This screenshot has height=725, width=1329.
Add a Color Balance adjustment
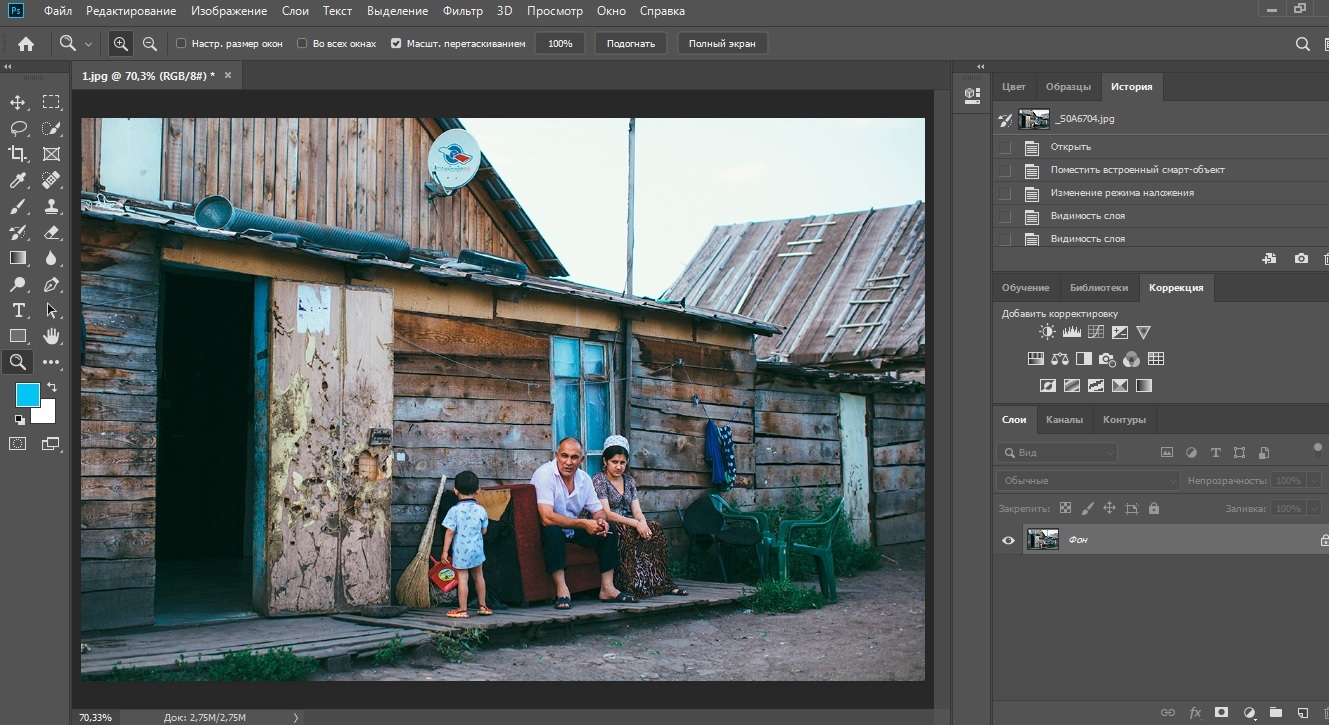[x=1060, y=359]
